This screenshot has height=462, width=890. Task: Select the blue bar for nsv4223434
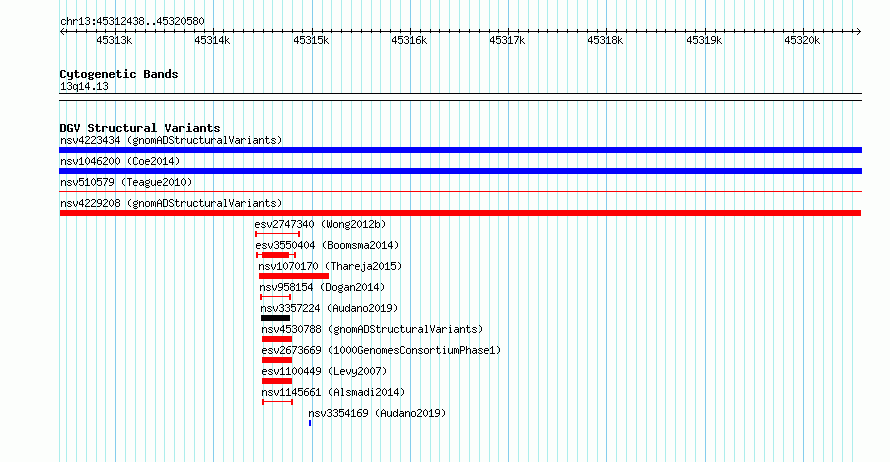tap(460, 150)
